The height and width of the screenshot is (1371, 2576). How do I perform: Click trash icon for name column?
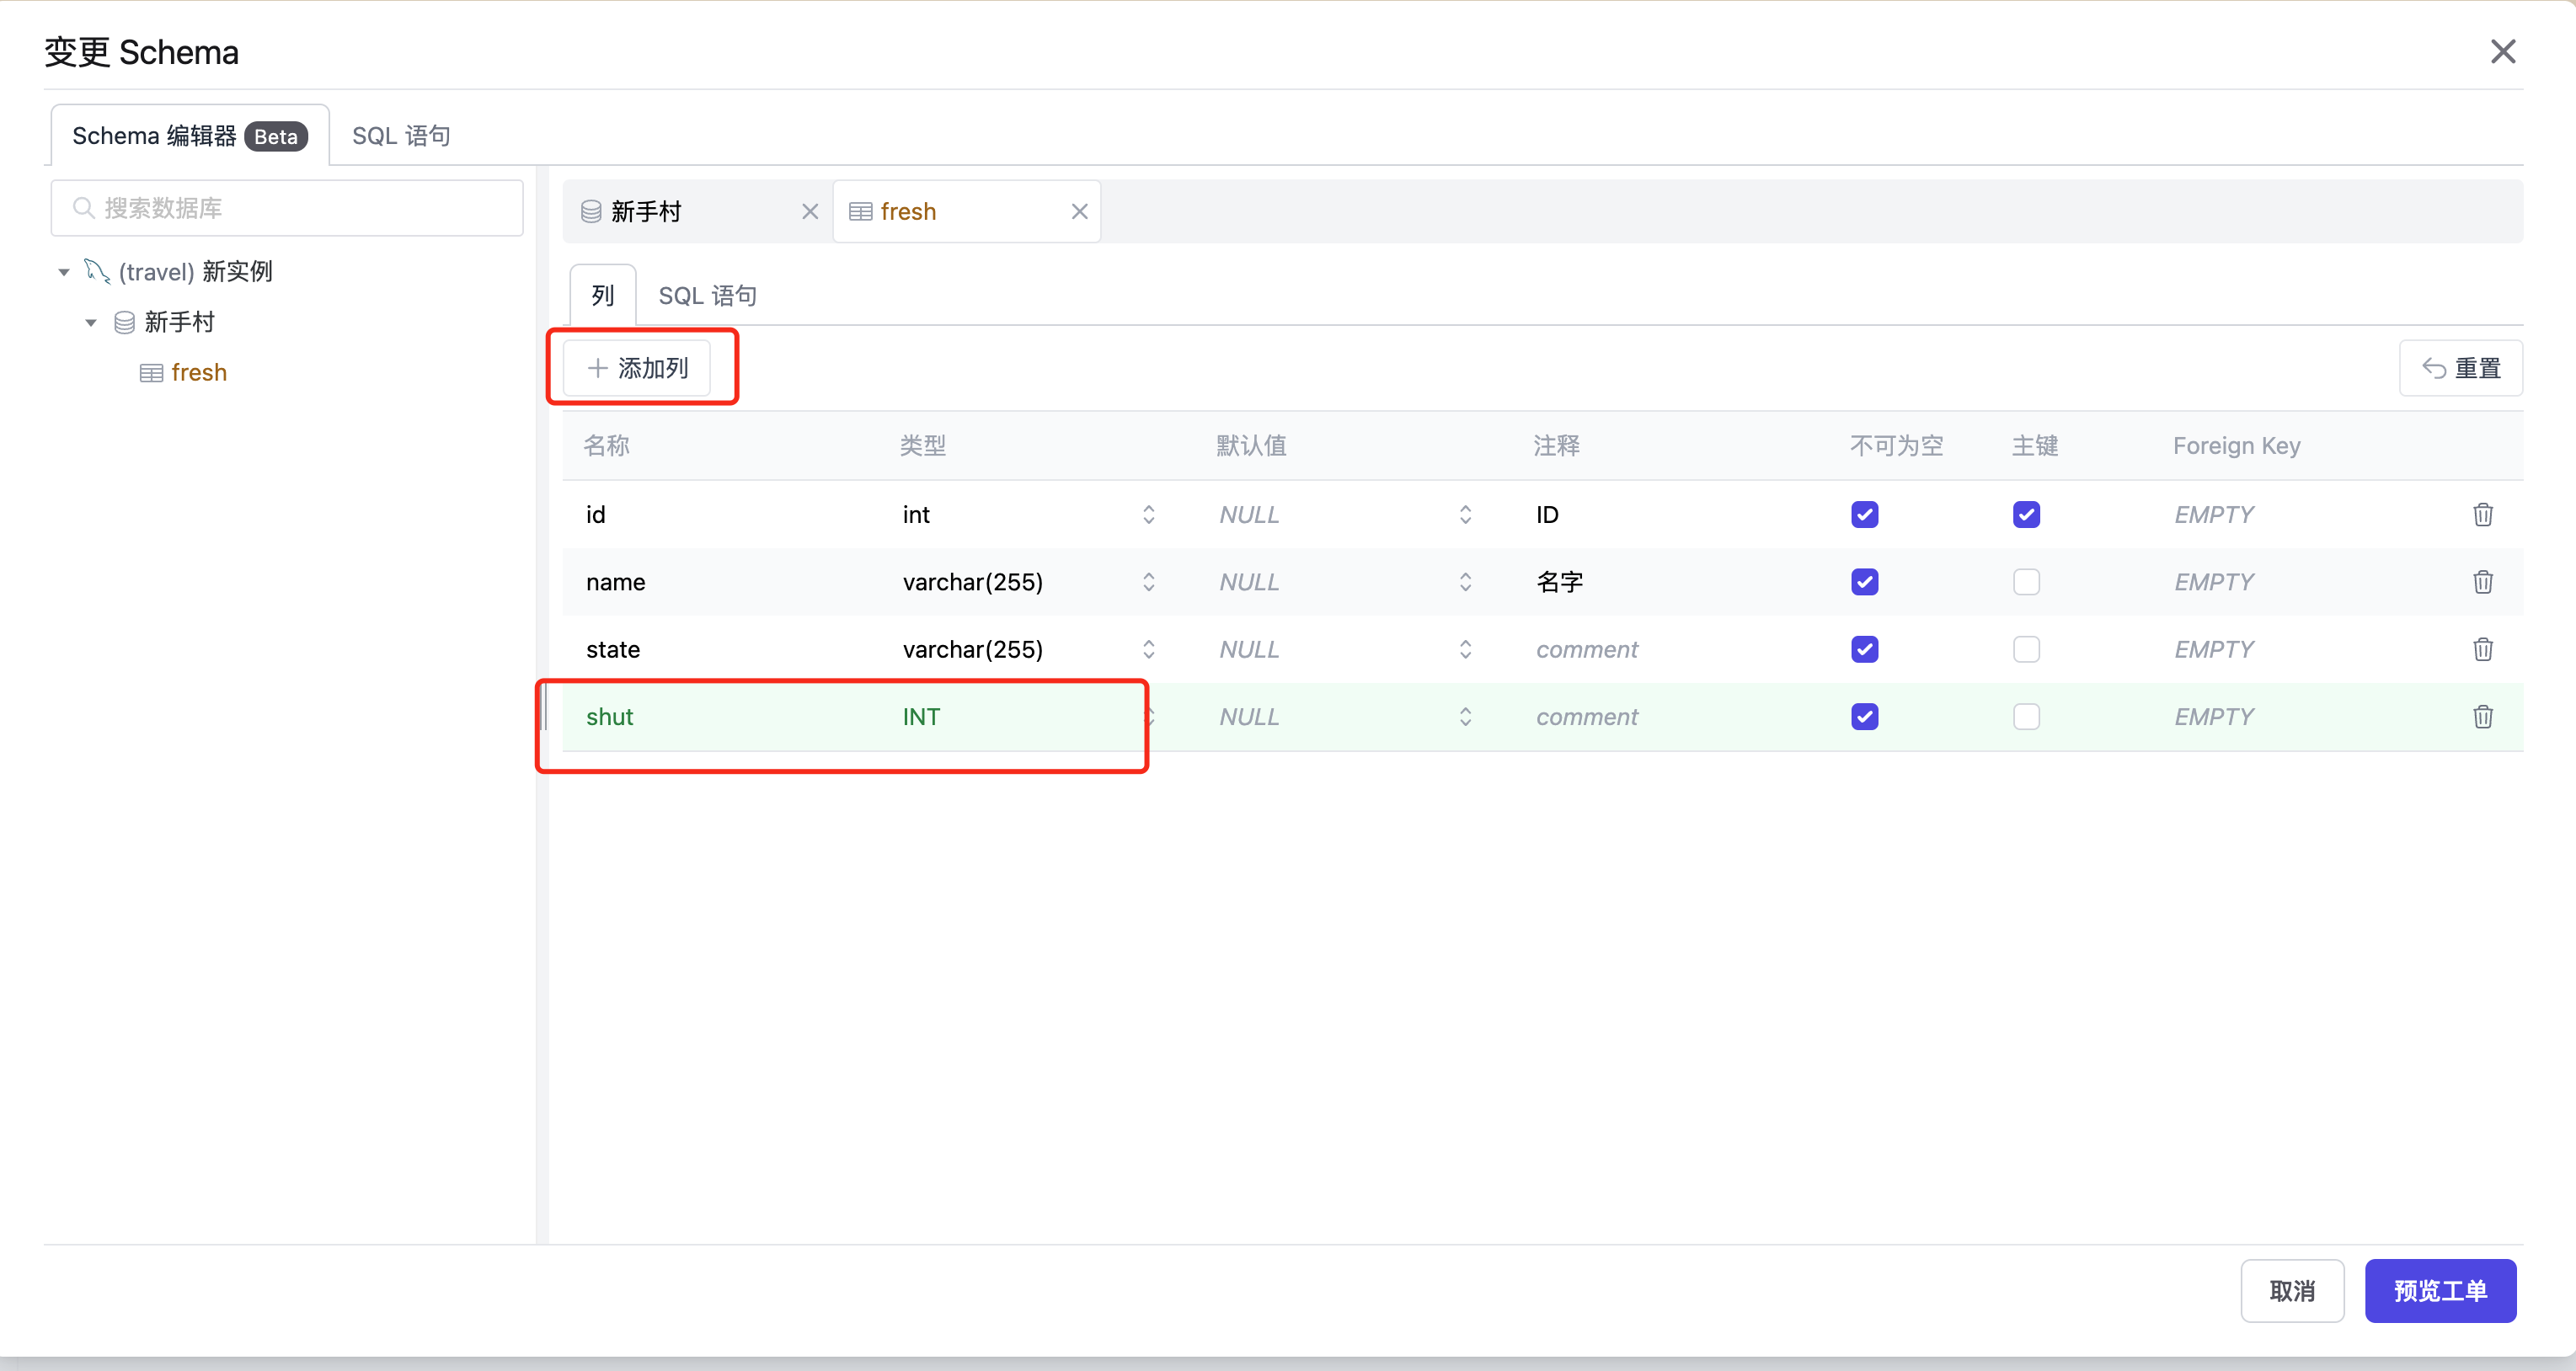point(2482,582)
